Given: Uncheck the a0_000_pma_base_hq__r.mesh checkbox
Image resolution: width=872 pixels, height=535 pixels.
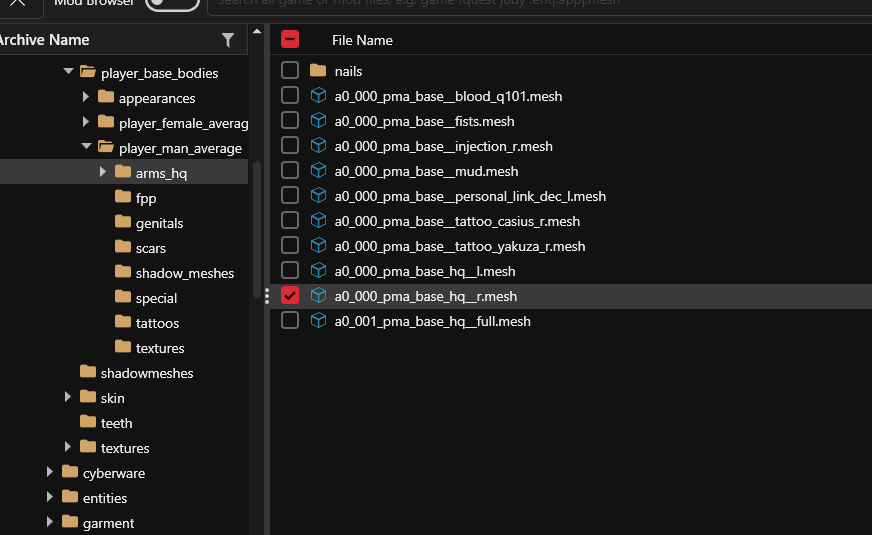Looking at the screenshot, I should [290, 296].
